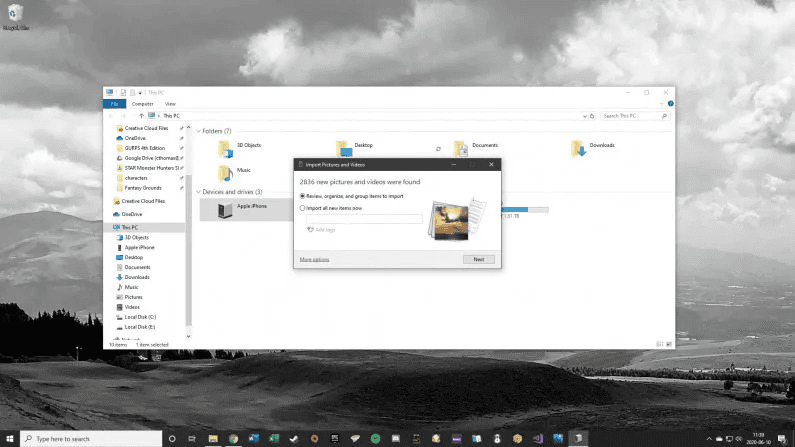Open the 3D Objects folder icon
This screenshot has width=795, height=447.
(x=225, y=148)
